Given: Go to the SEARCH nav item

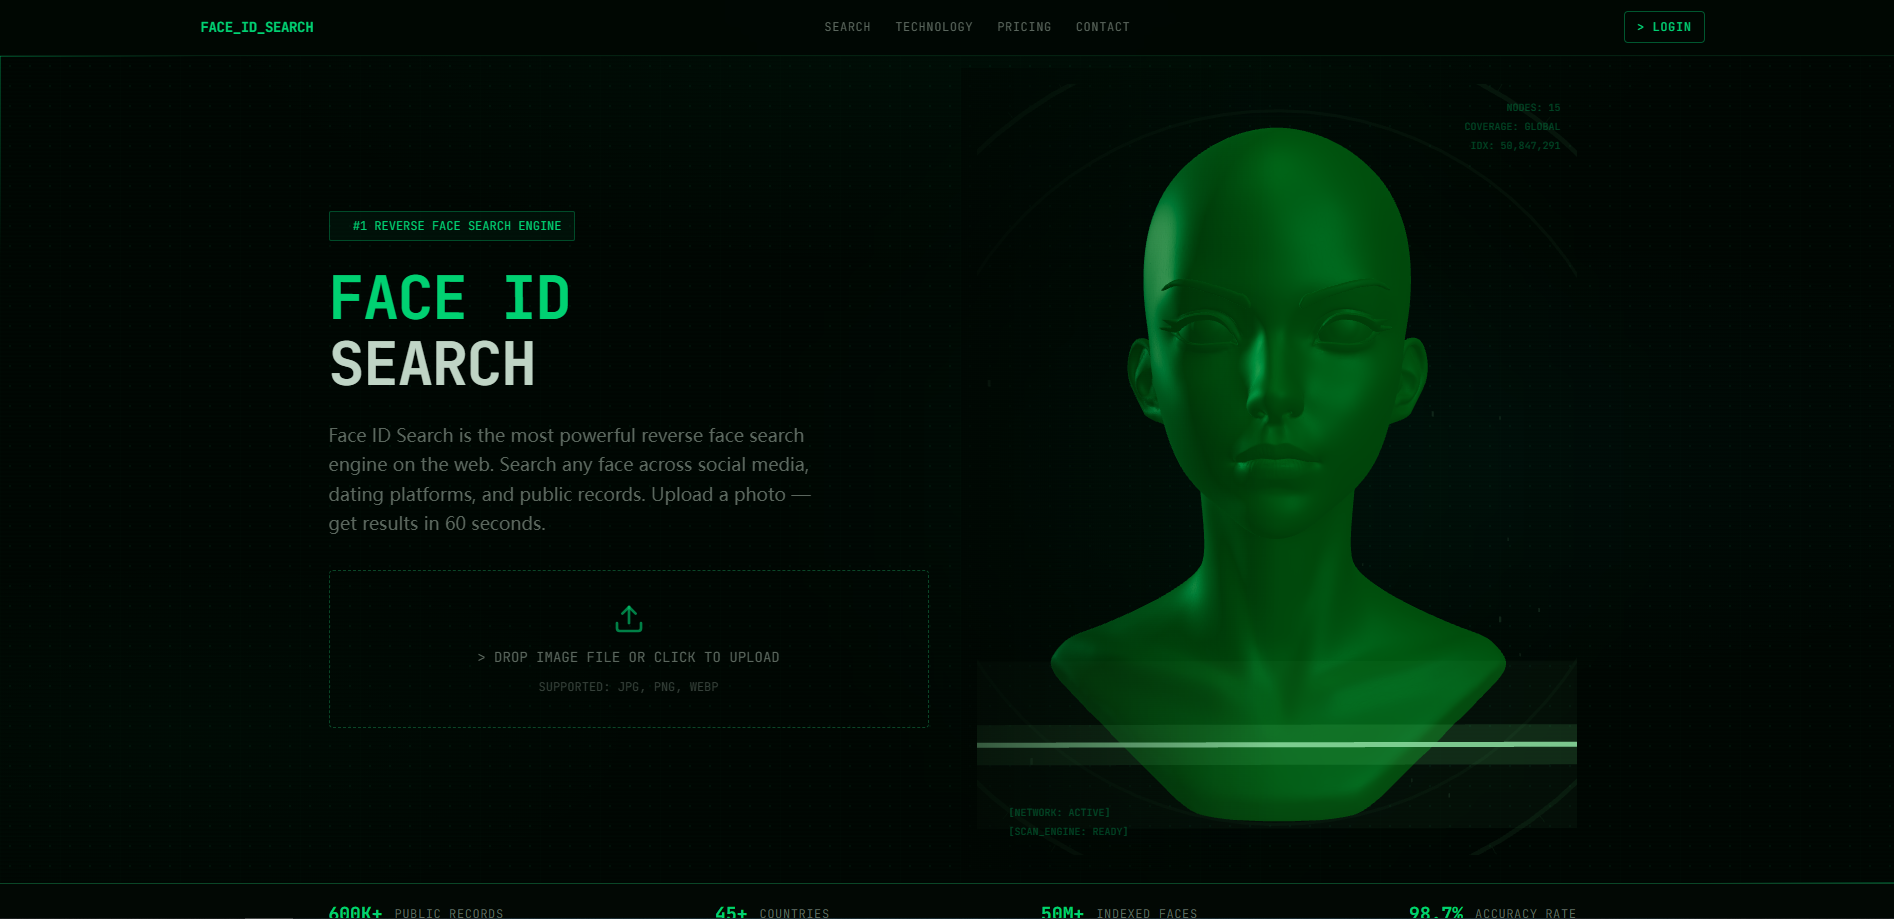Looking at the screenshot, I should [847, 27].
